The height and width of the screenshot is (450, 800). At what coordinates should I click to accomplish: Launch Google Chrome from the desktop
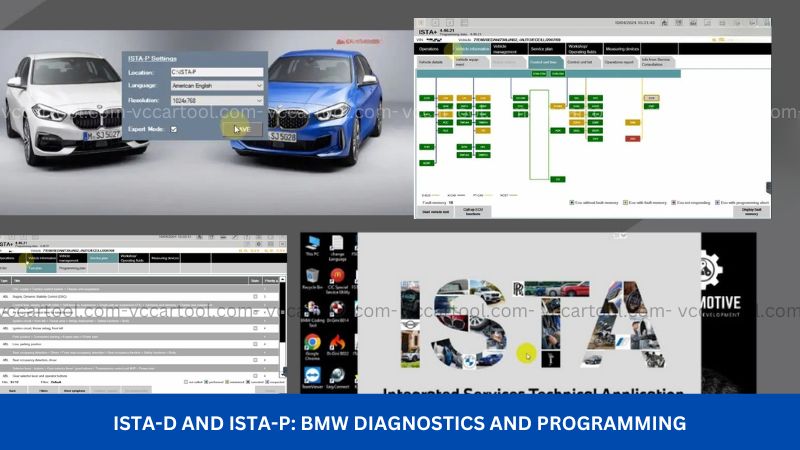point(312,347)
